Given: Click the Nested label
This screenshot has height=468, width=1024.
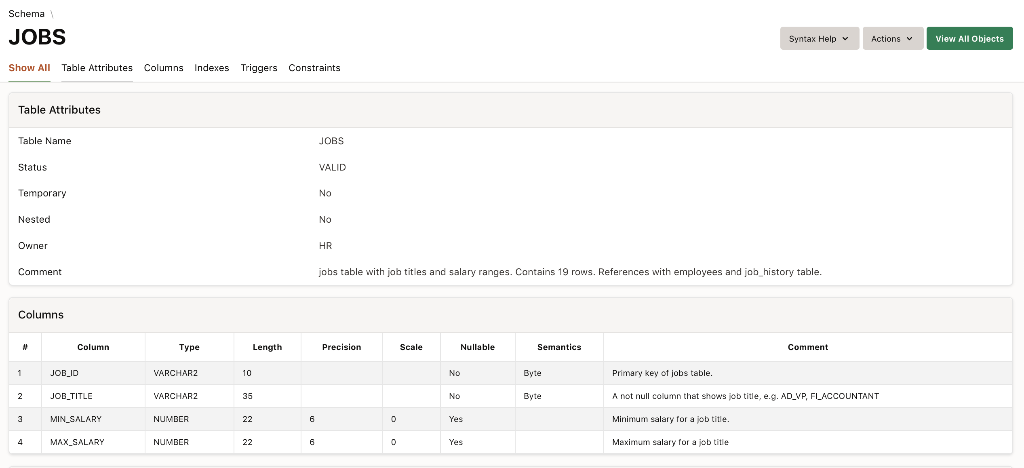Looking at the screenshot, I should coord(34,219).
